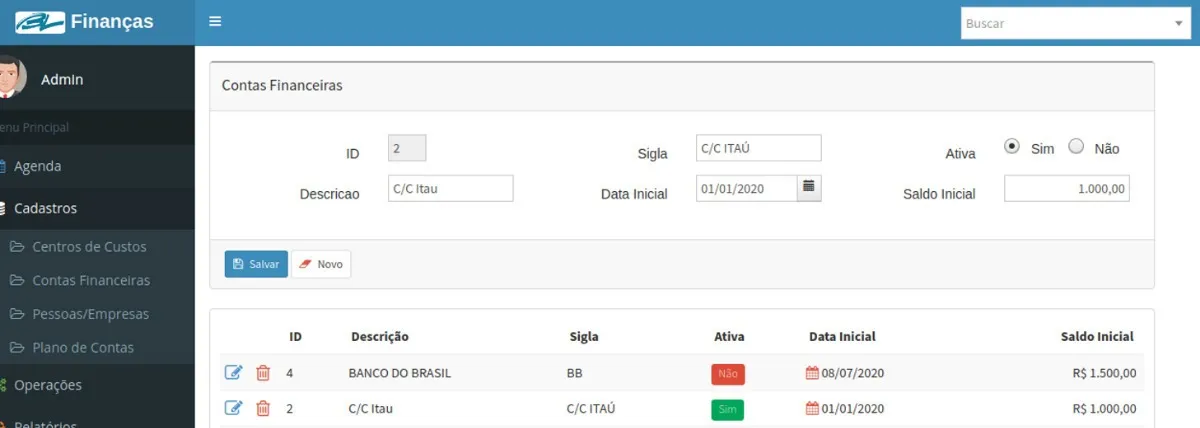The height and width of the screenshot is (428, 1200).
Task: Click the Sigla column header
Action: tap(584, 337)
